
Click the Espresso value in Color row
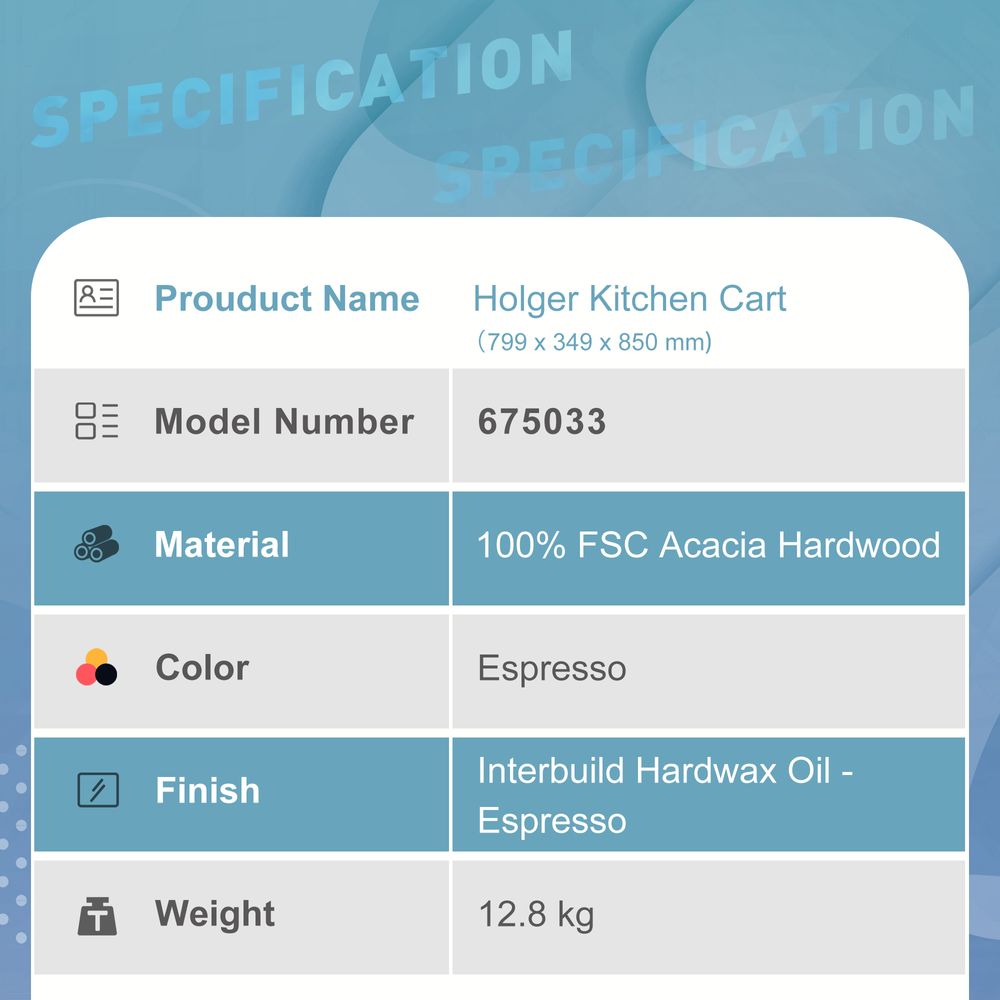552,668
